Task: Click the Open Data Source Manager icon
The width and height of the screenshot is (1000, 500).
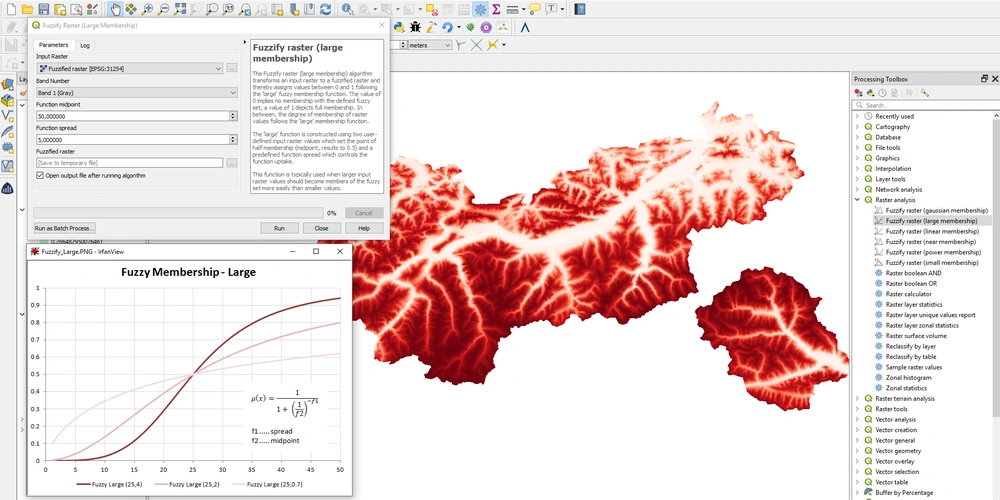Action: 7,84
